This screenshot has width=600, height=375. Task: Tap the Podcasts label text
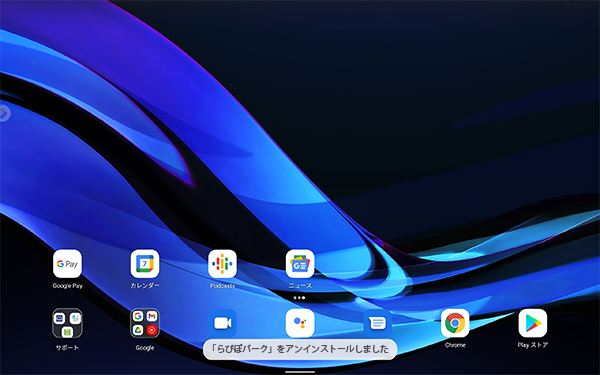point(222,285)
